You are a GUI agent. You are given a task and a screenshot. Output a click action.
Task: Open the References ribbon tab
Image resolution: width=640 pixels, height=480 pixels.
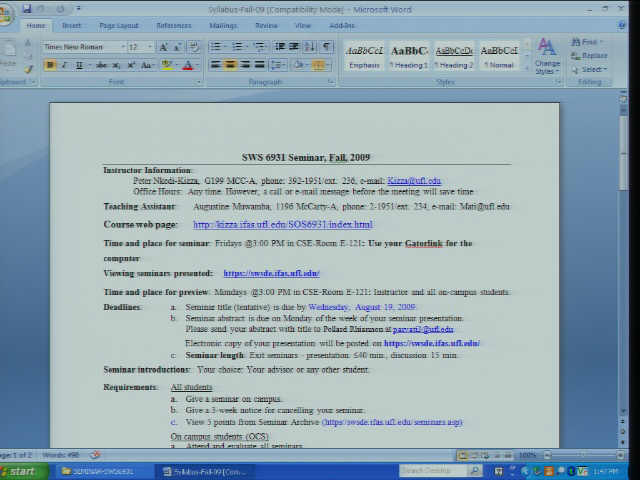173,25
